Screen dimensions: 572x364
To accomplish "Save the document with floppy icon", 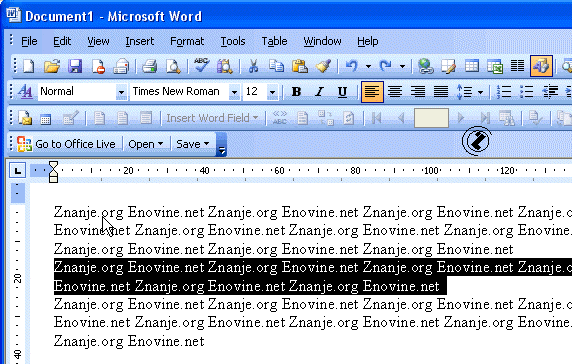I will (75, 66).
